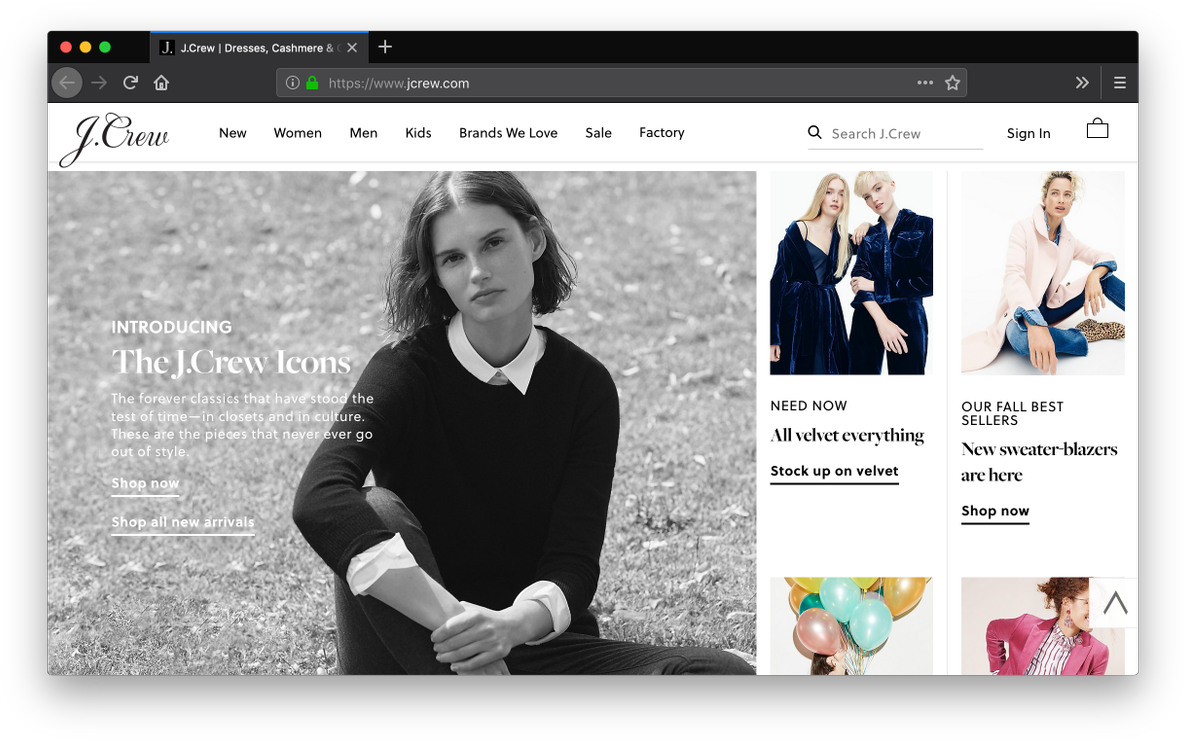Bookmark this page with the star icon
Screen dimensions: 1185x740
click(x=952, y=82)
